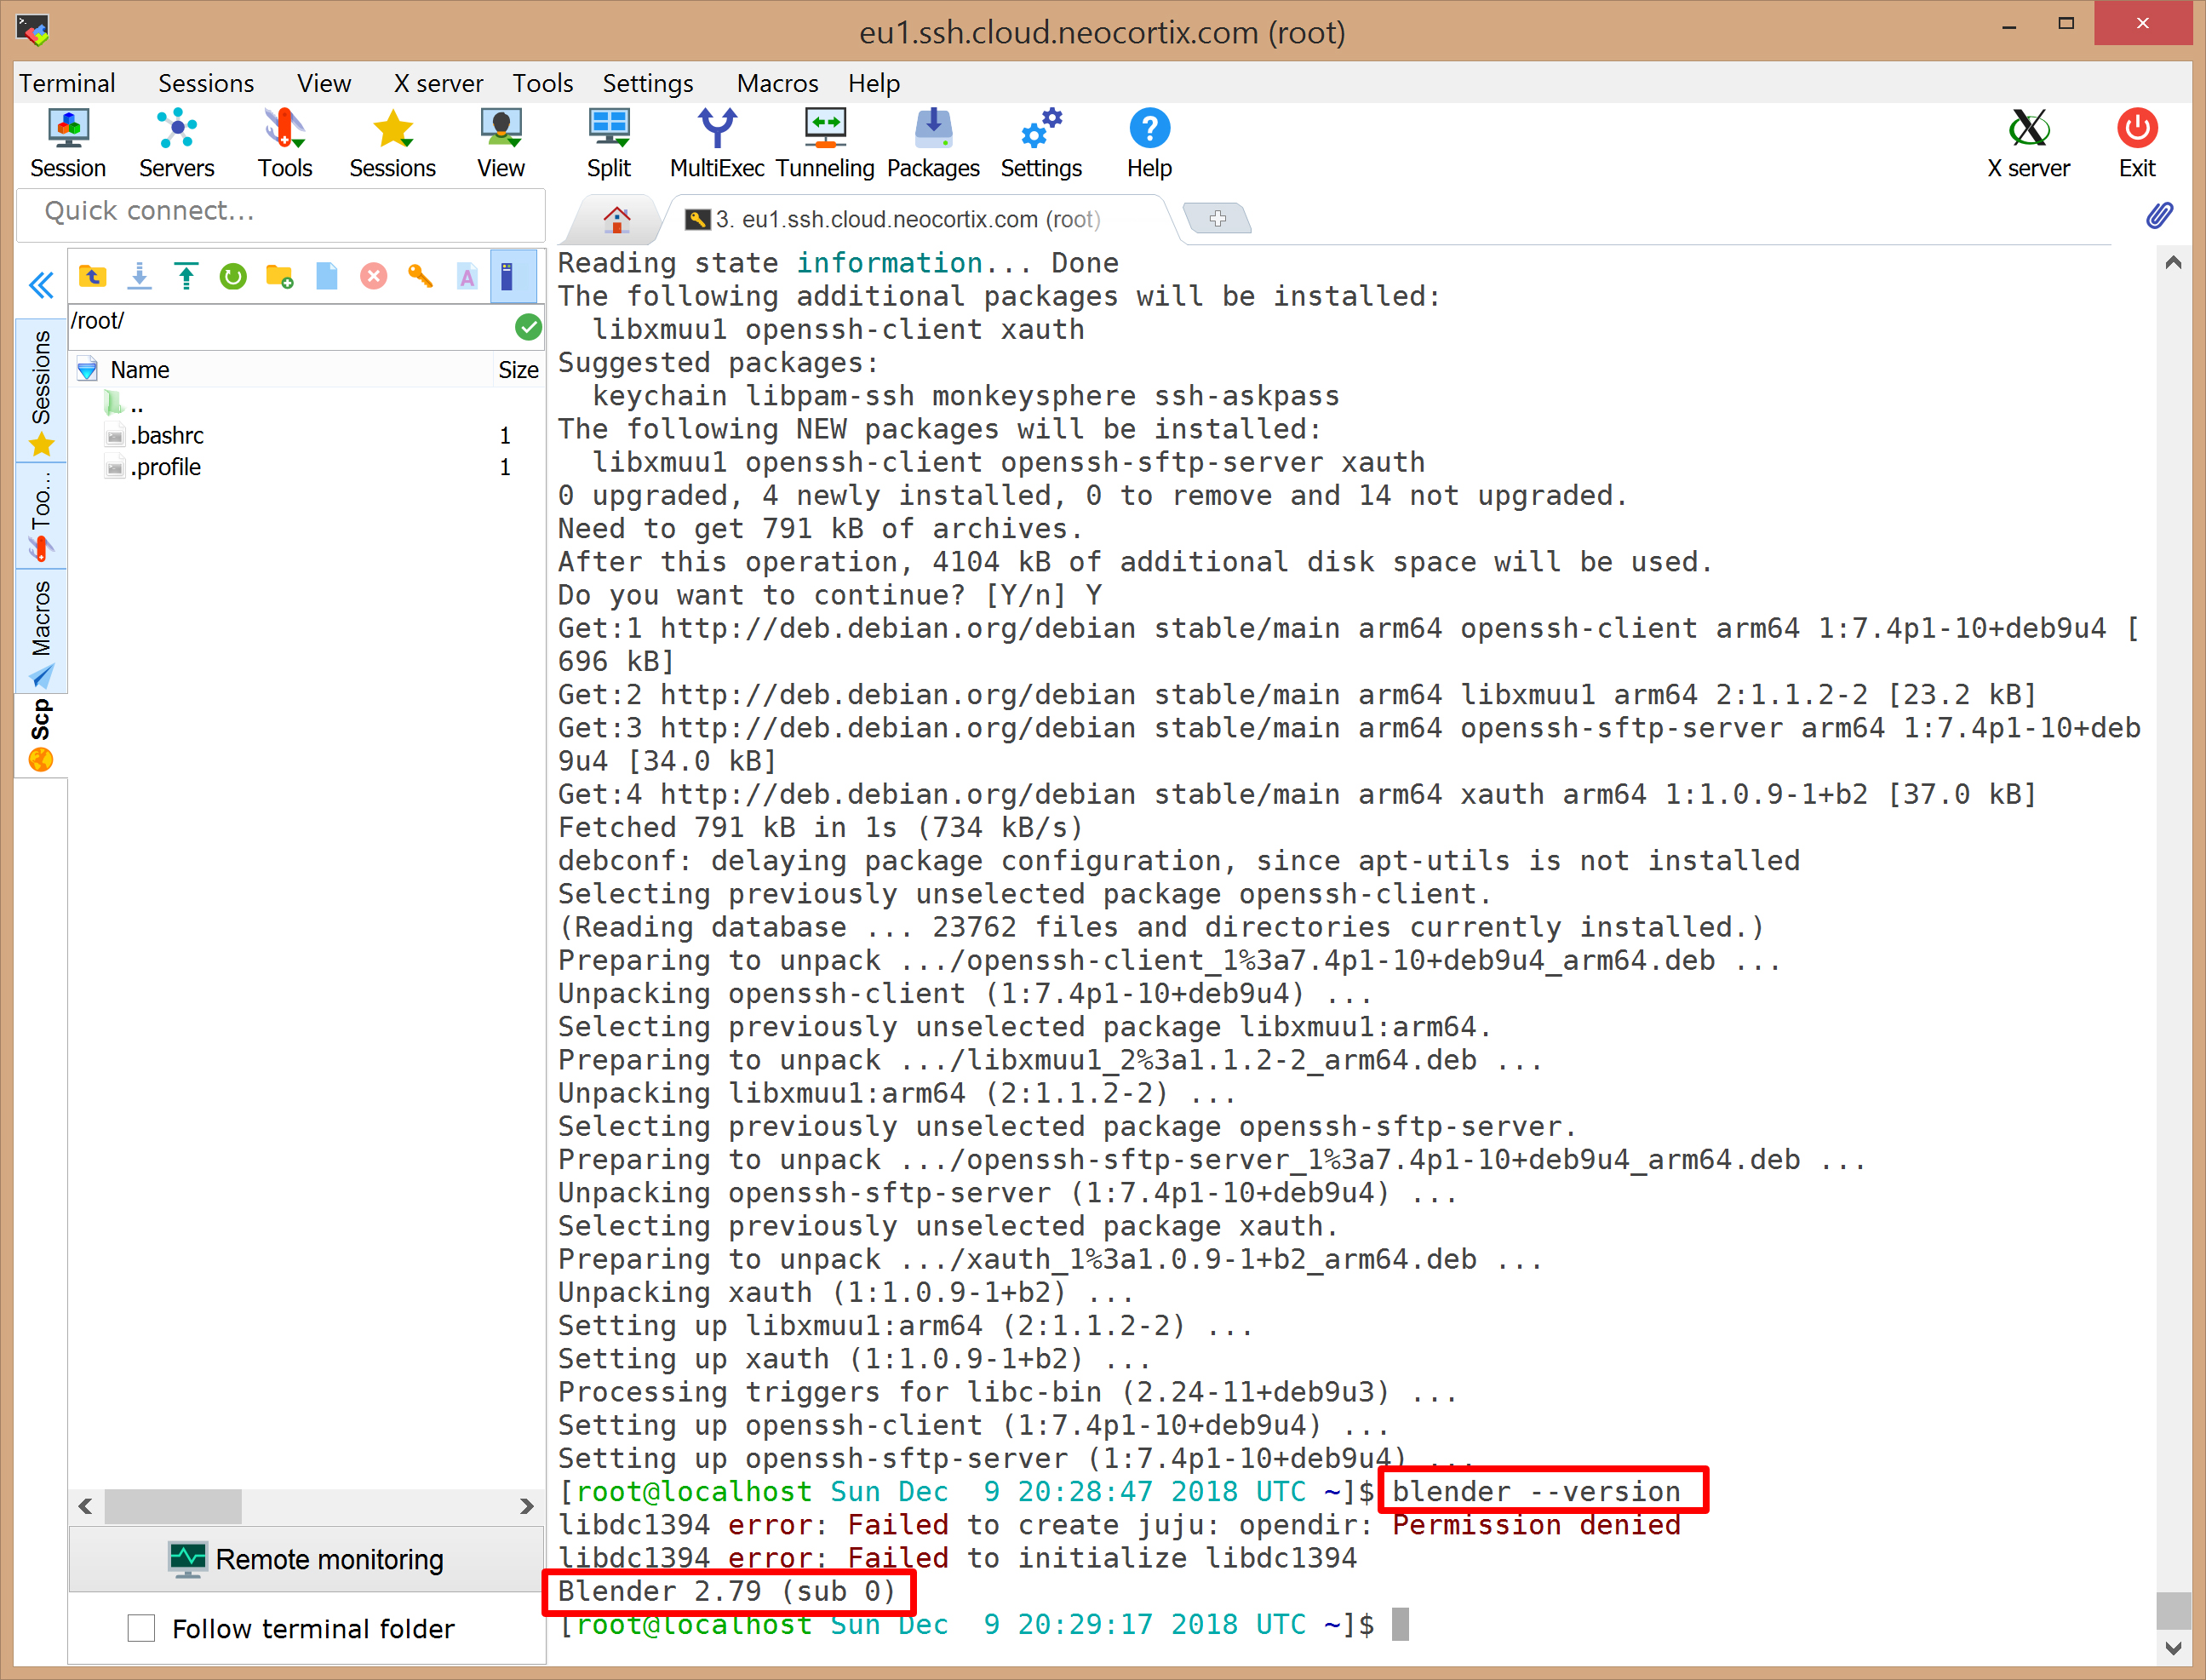2206x1680 pixels.
Task: Click the Help question mark icon
Action: pyautogui.click(x=1149, y=144)
